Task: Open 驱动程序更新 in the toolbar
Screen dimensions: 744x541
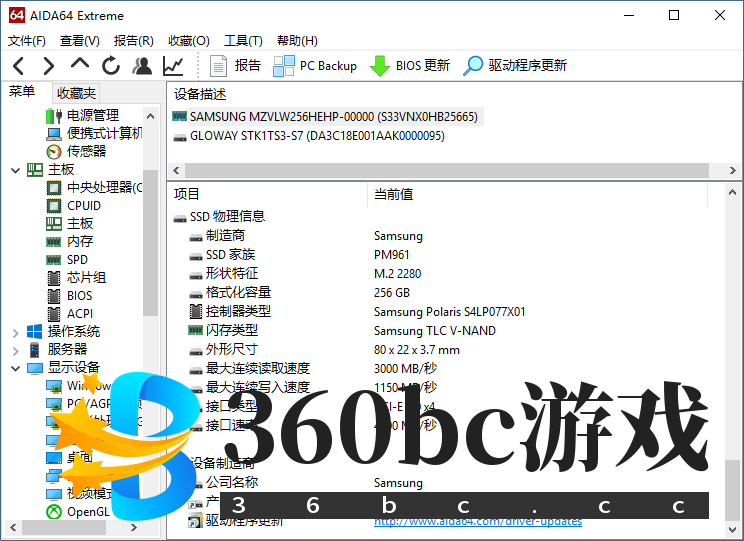Action: click(515, 66)
